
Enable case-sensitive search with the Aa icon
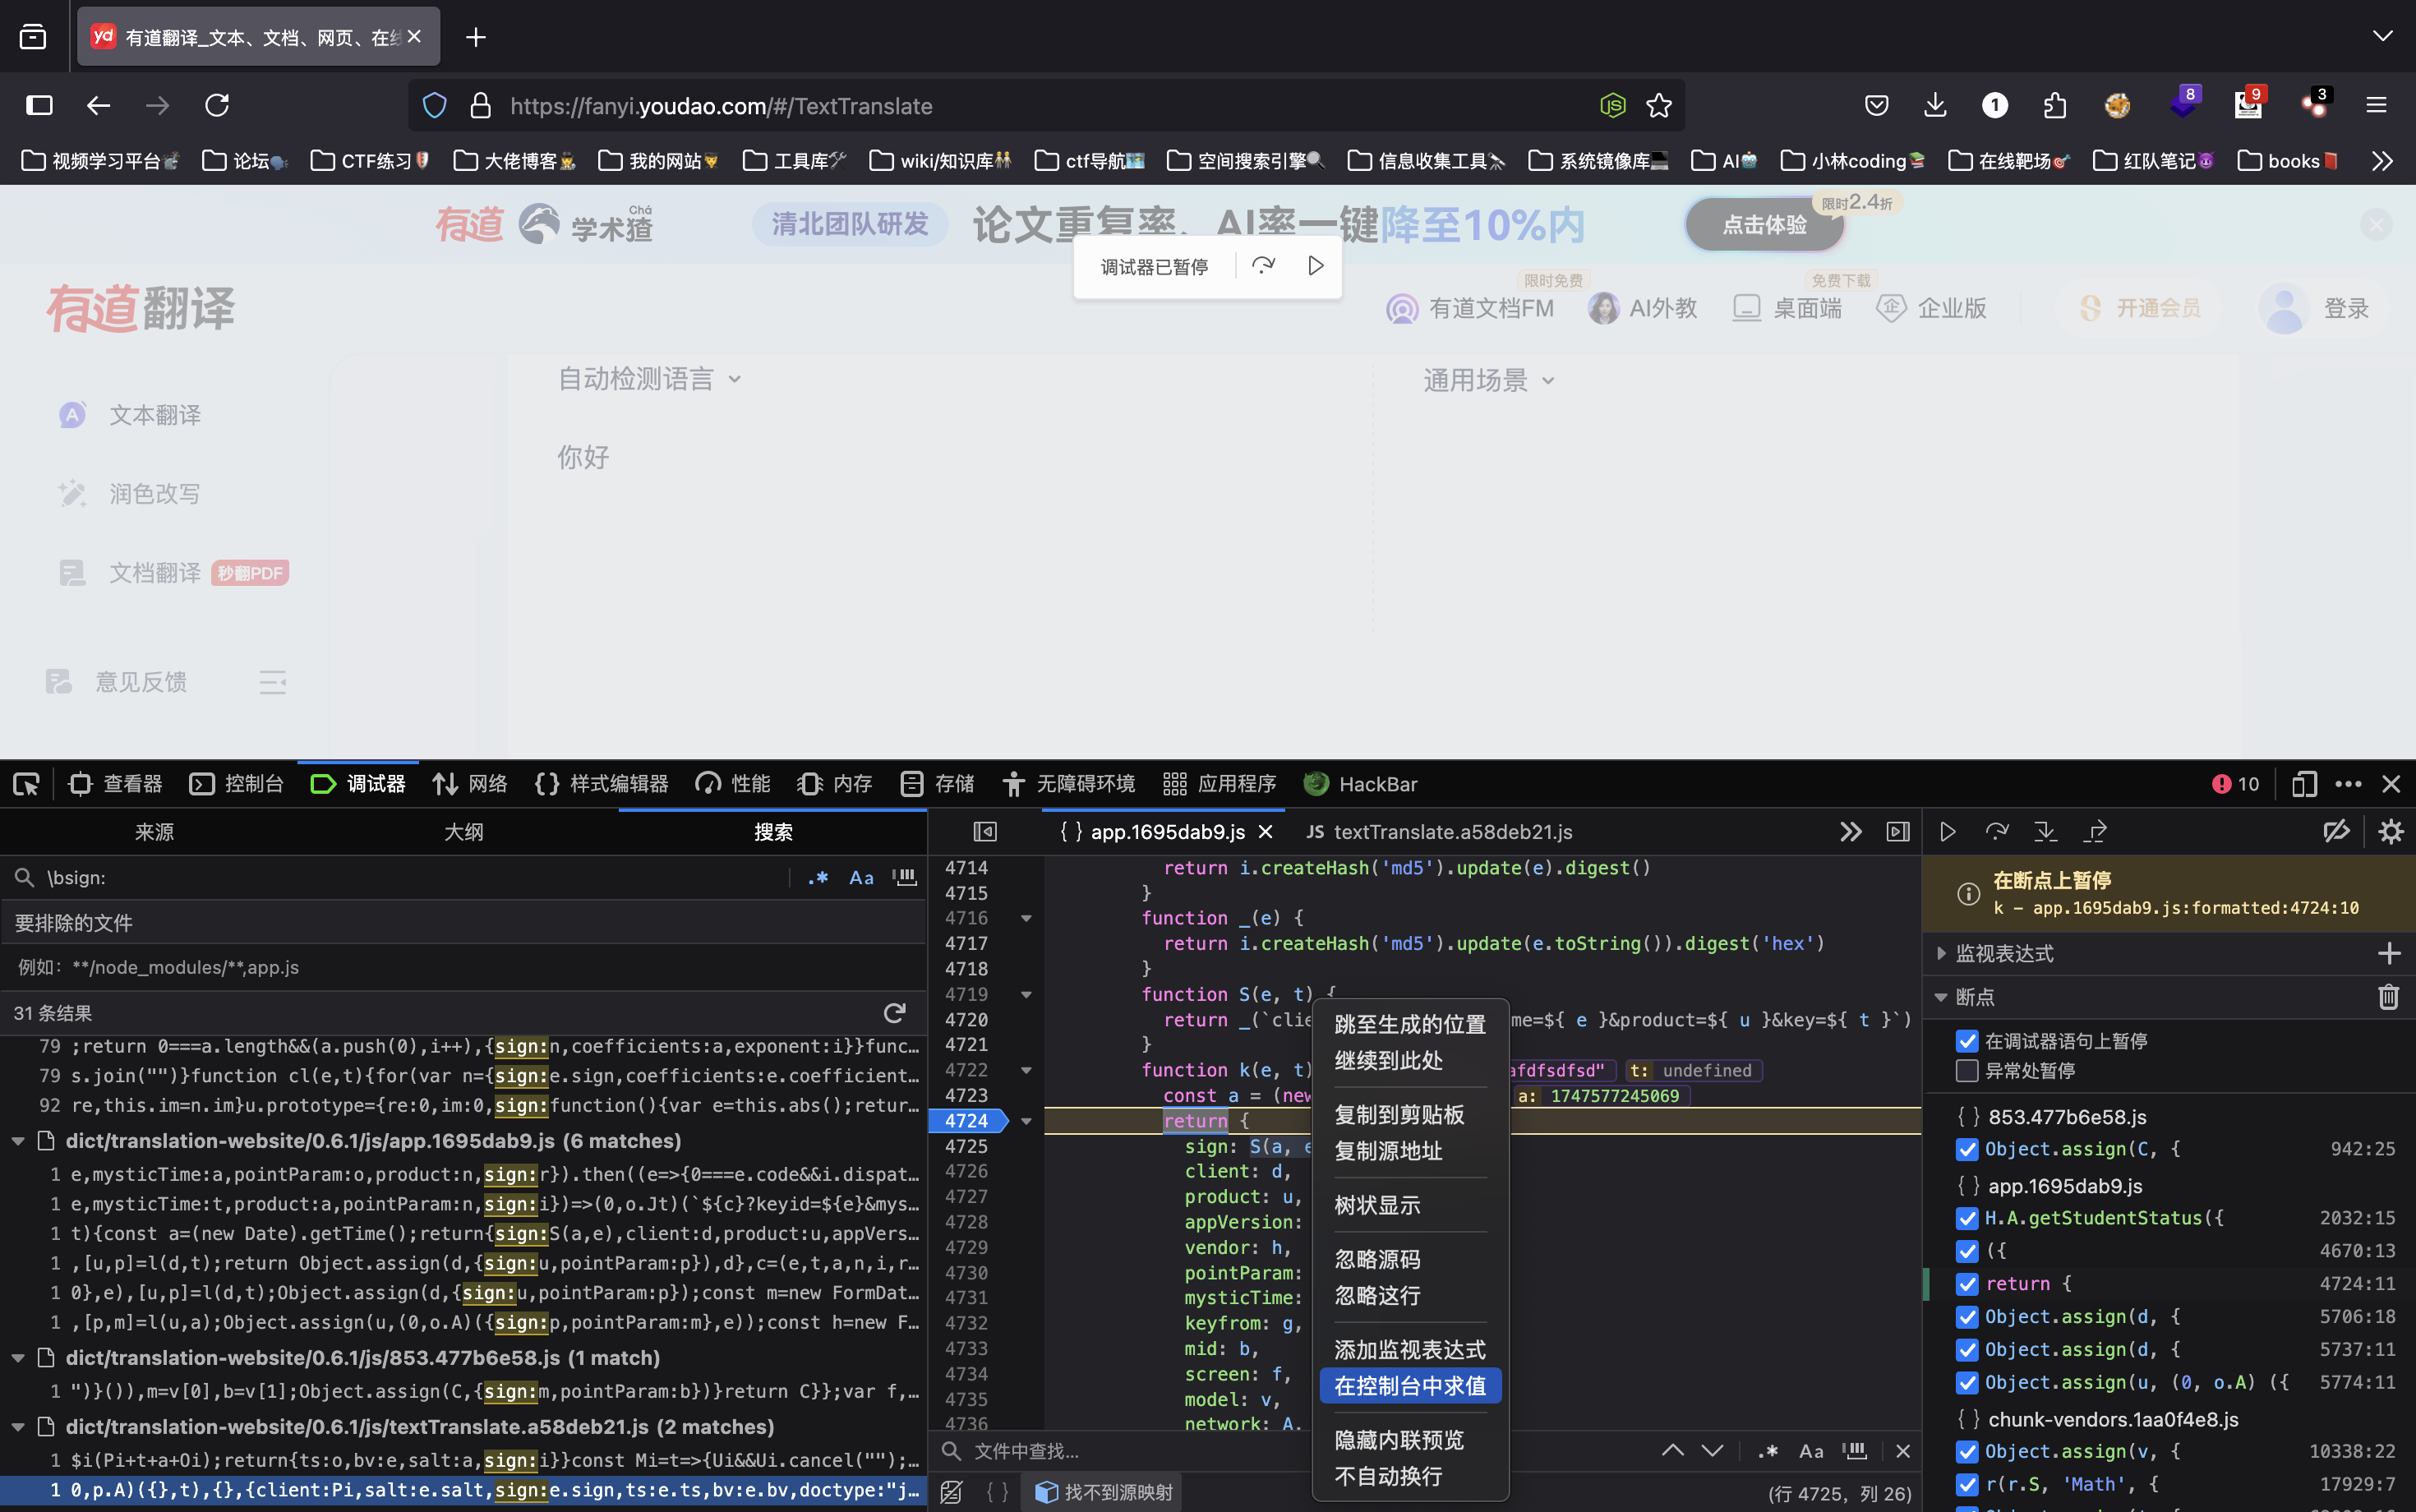click(861, 877)
